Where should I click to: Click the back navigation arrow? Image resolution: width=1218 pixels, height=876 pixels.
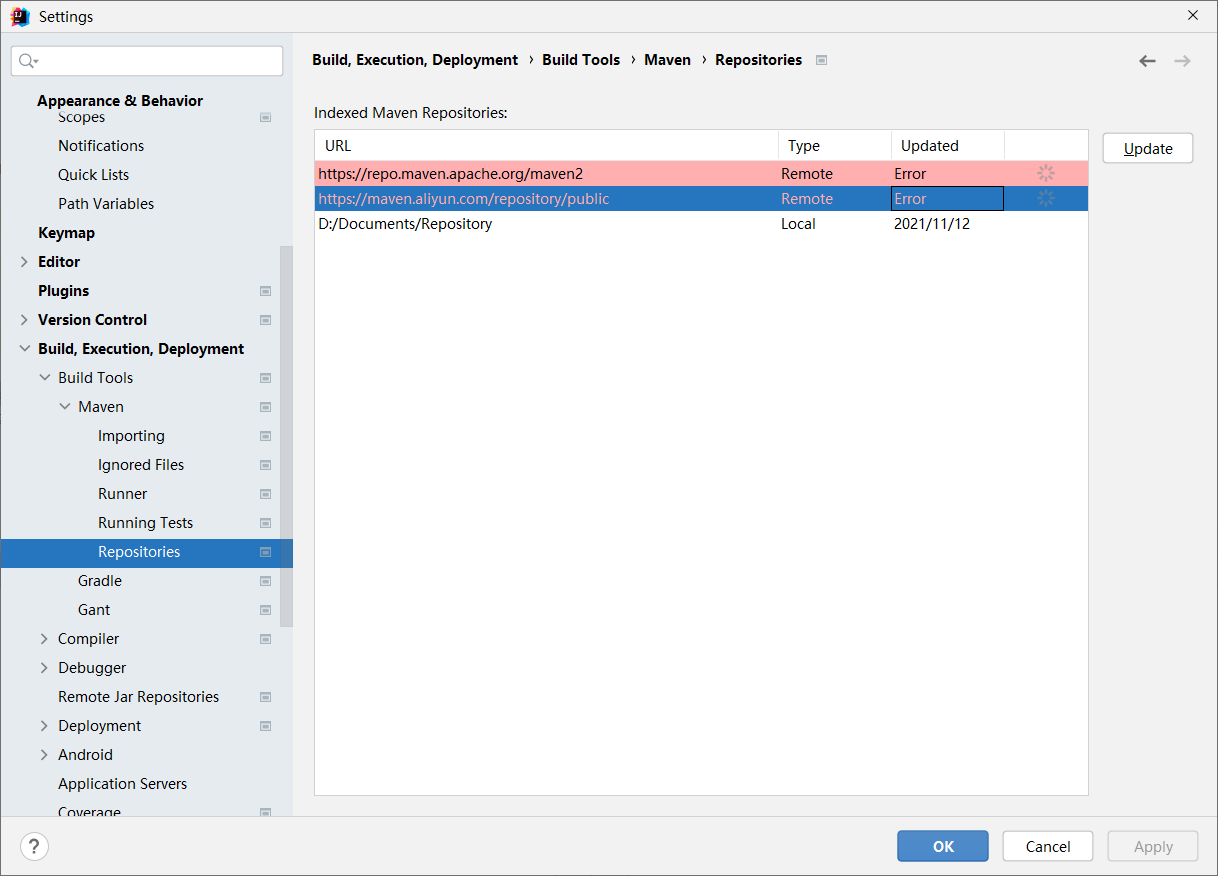[1147, 61]
